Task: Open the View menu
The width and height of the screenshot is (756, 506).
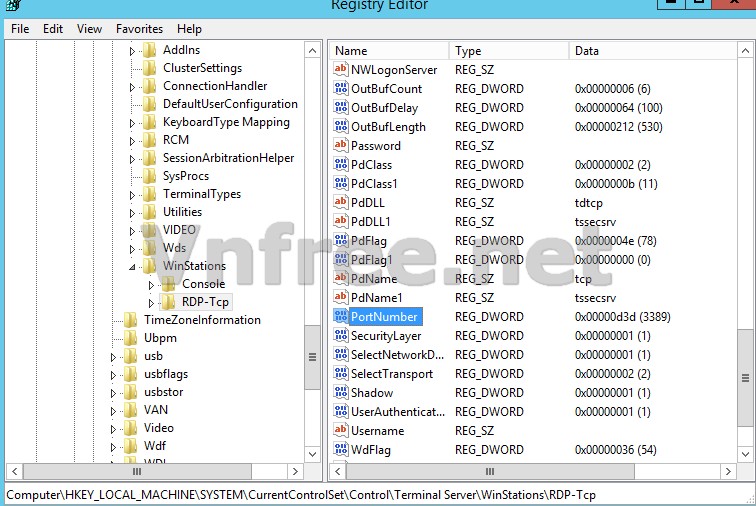Action: (x=89, y=29)
